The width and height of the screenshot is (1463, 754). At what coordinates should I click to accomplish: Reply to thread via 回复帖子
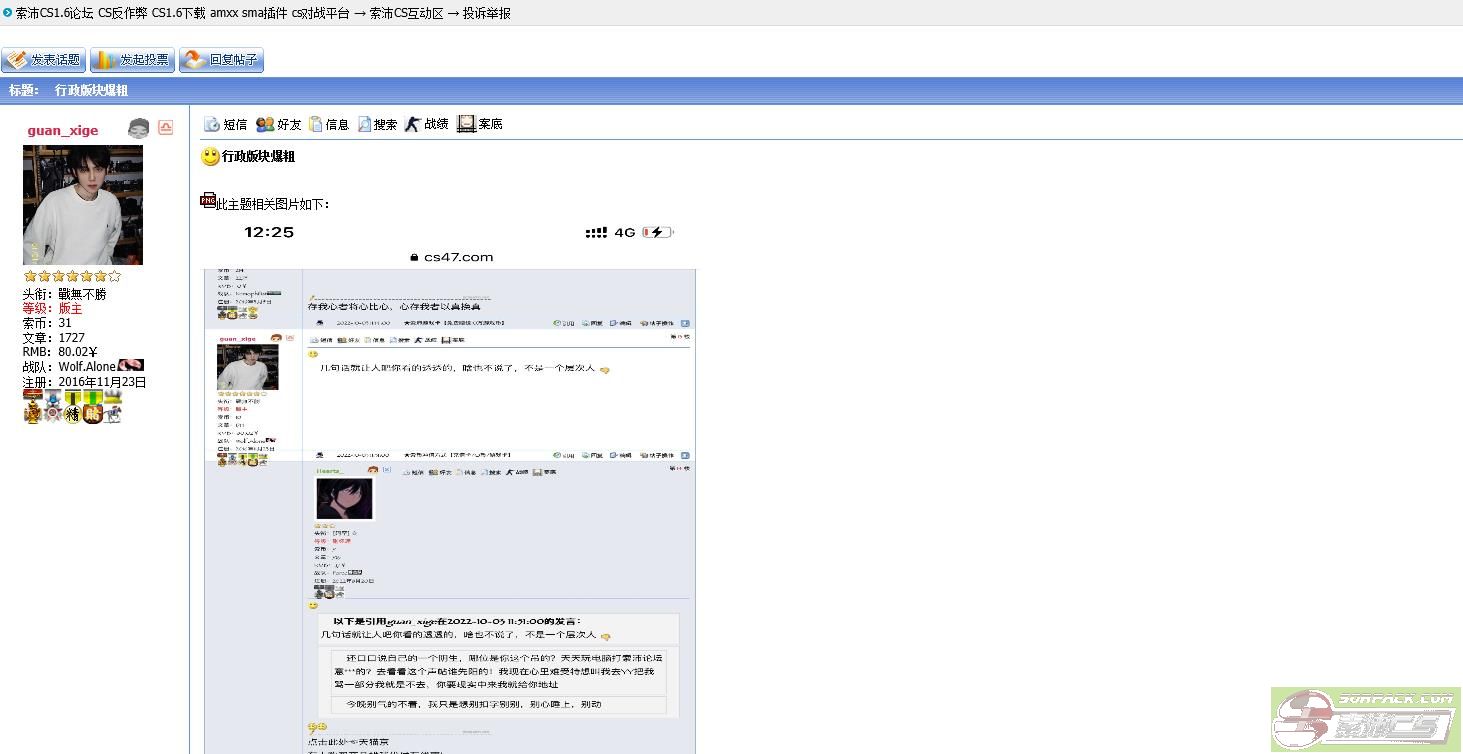tap(221, 60)
